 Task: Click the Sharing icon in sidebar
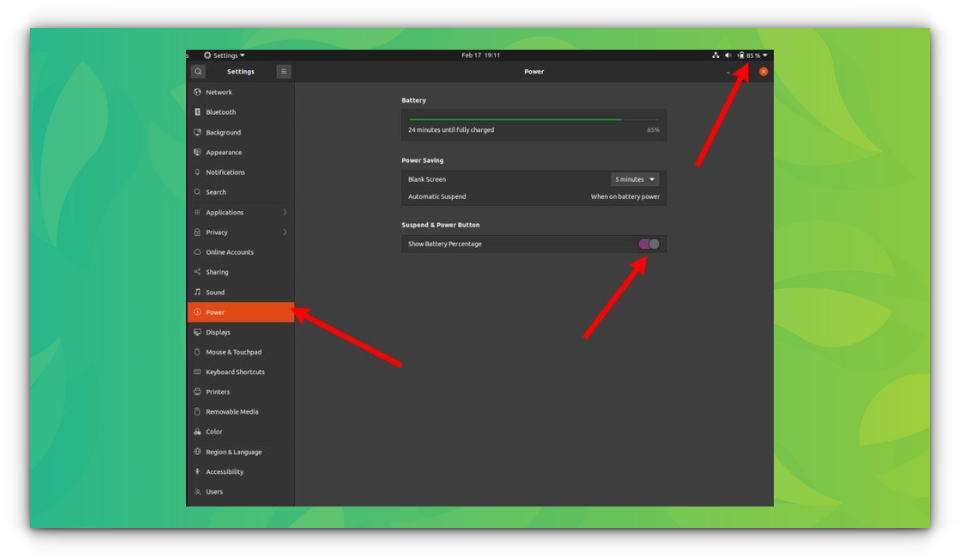[197, 272]
